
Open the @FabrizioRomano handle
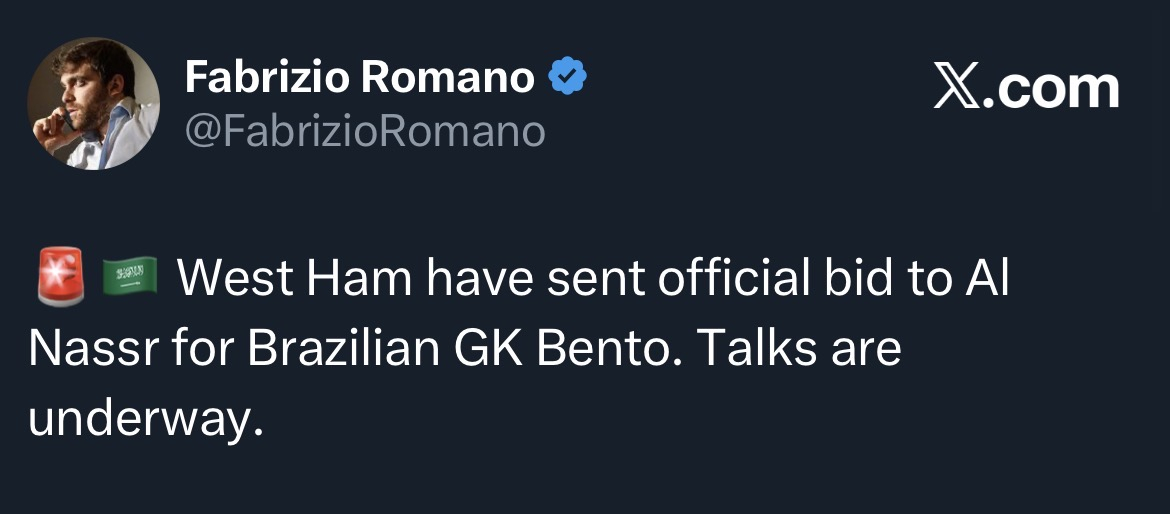(365, 131)
